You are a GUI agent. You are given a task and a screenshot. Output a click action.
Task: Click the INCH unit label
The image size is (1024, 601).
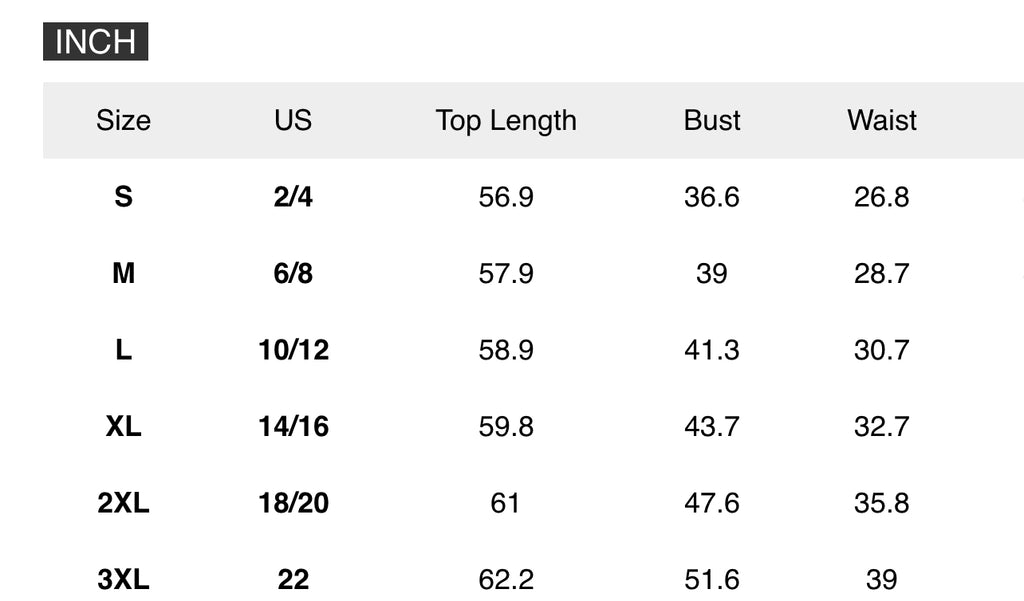(95, 42)
